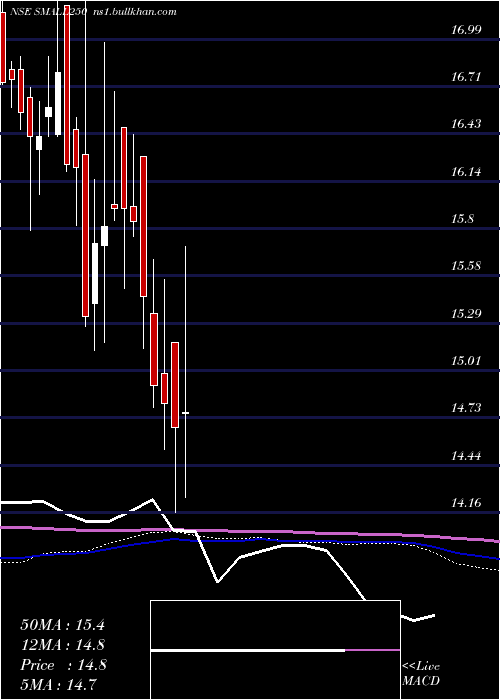Click the 14.16 price axis label
The image size is (500, 700).
(x=466, y=503)
